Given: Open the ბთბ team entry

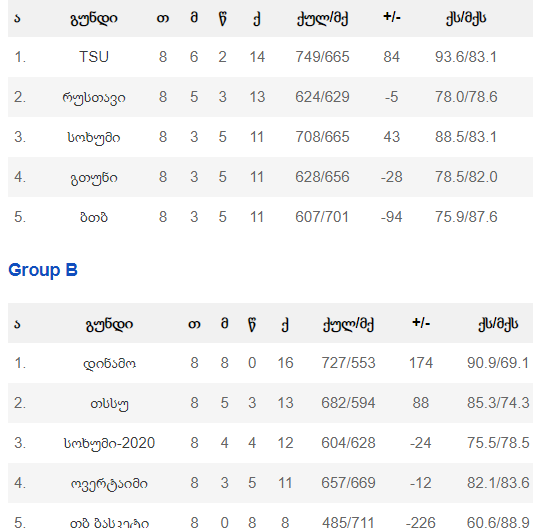Looking at the screenshot, I should pos(94,217).
